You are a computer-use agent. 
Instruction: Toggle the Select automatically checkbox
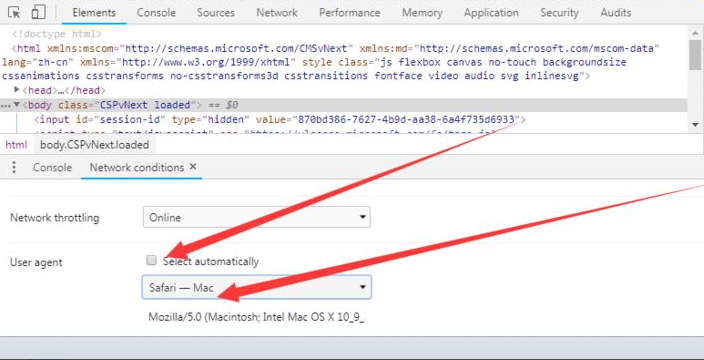coord(152,260)
